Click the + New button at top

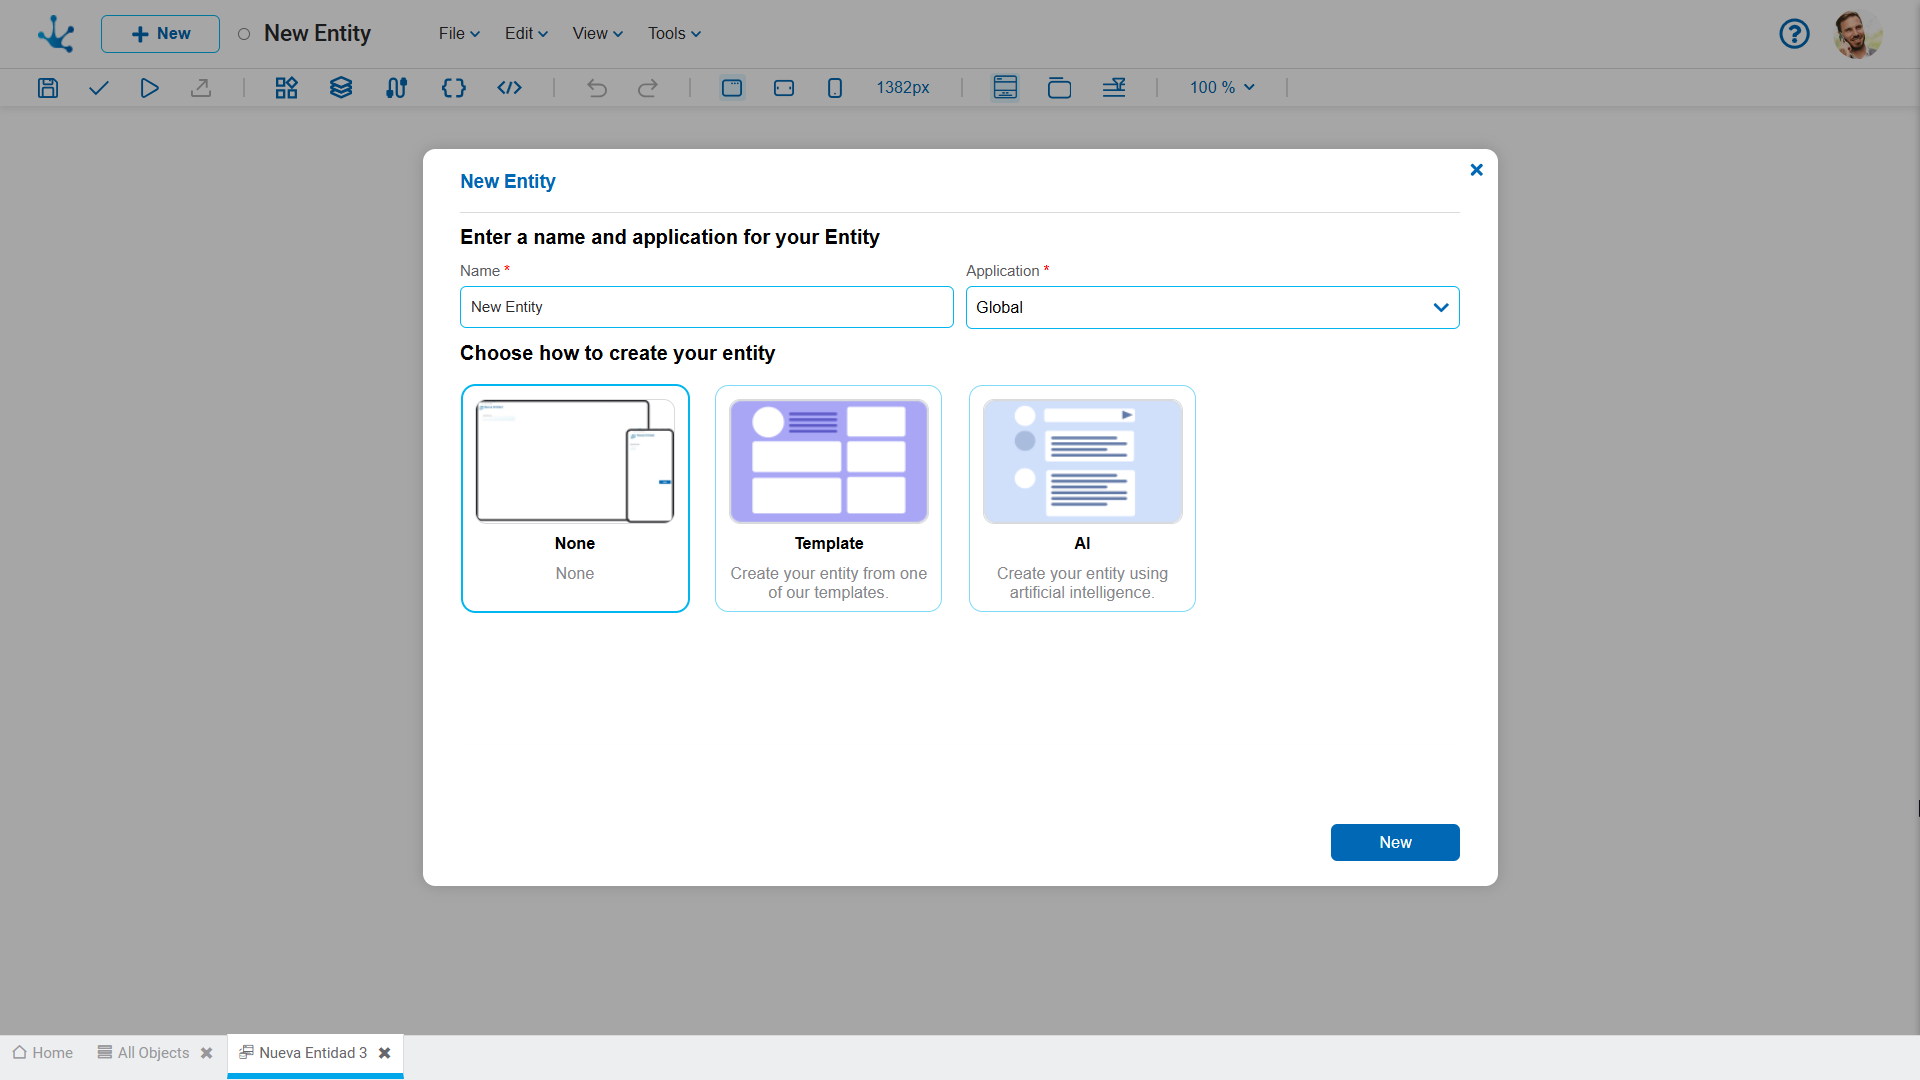(x=160, y=34)
